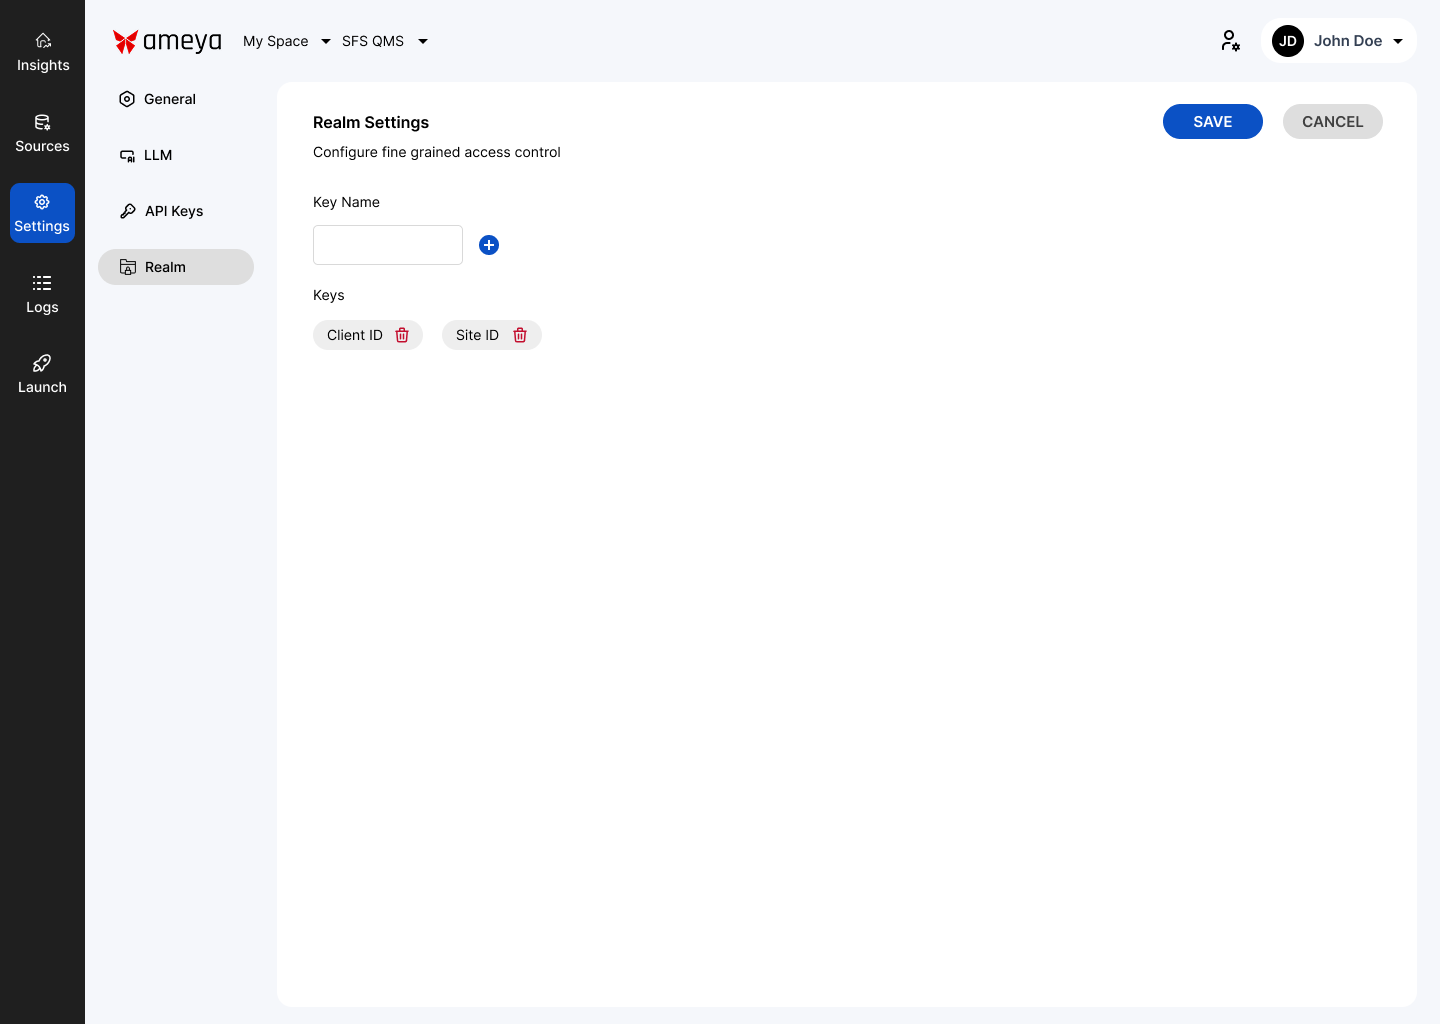1440x1024 pixels.
Task: Select the Settings sidebar item
Action: [x=42, y=213]
